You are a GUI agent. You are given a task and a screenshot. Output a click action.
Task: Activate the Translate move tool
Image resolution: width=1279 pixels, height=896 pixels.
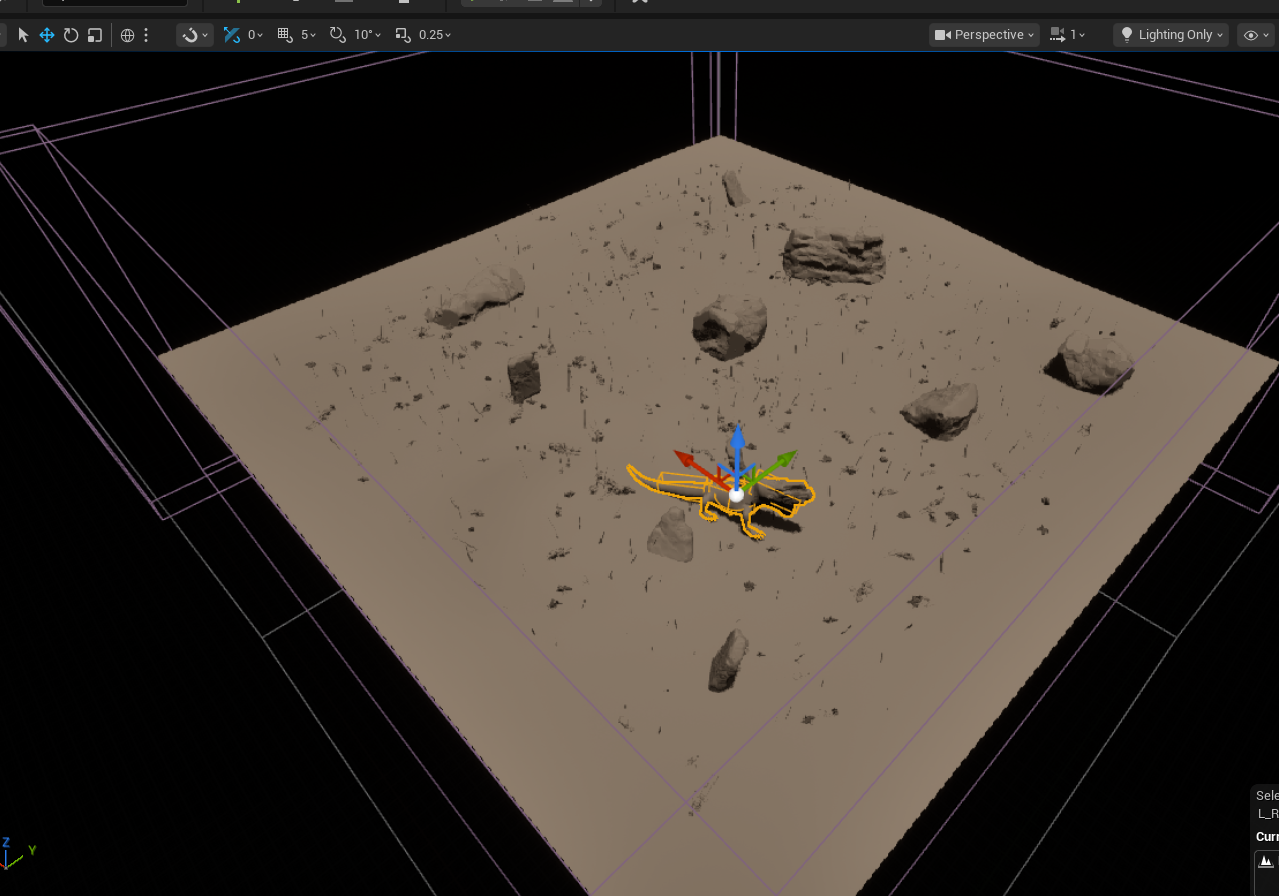[47, 35]
